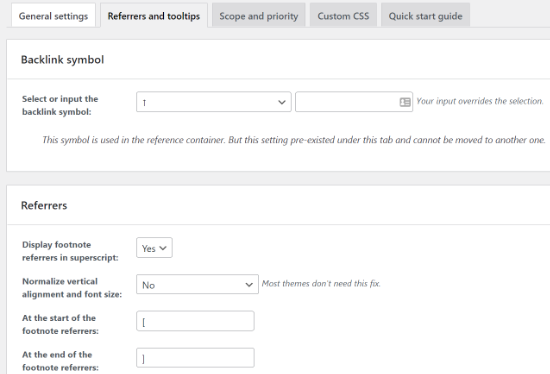Click the Referrers section heading

pyautogui.click(x=44, y=205)
